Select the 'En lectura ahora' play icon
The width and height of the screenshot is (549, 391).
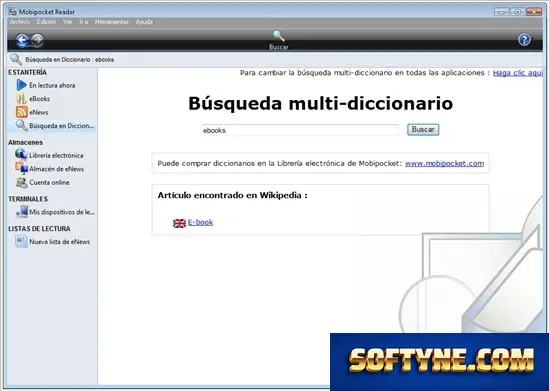pos(21,85)
